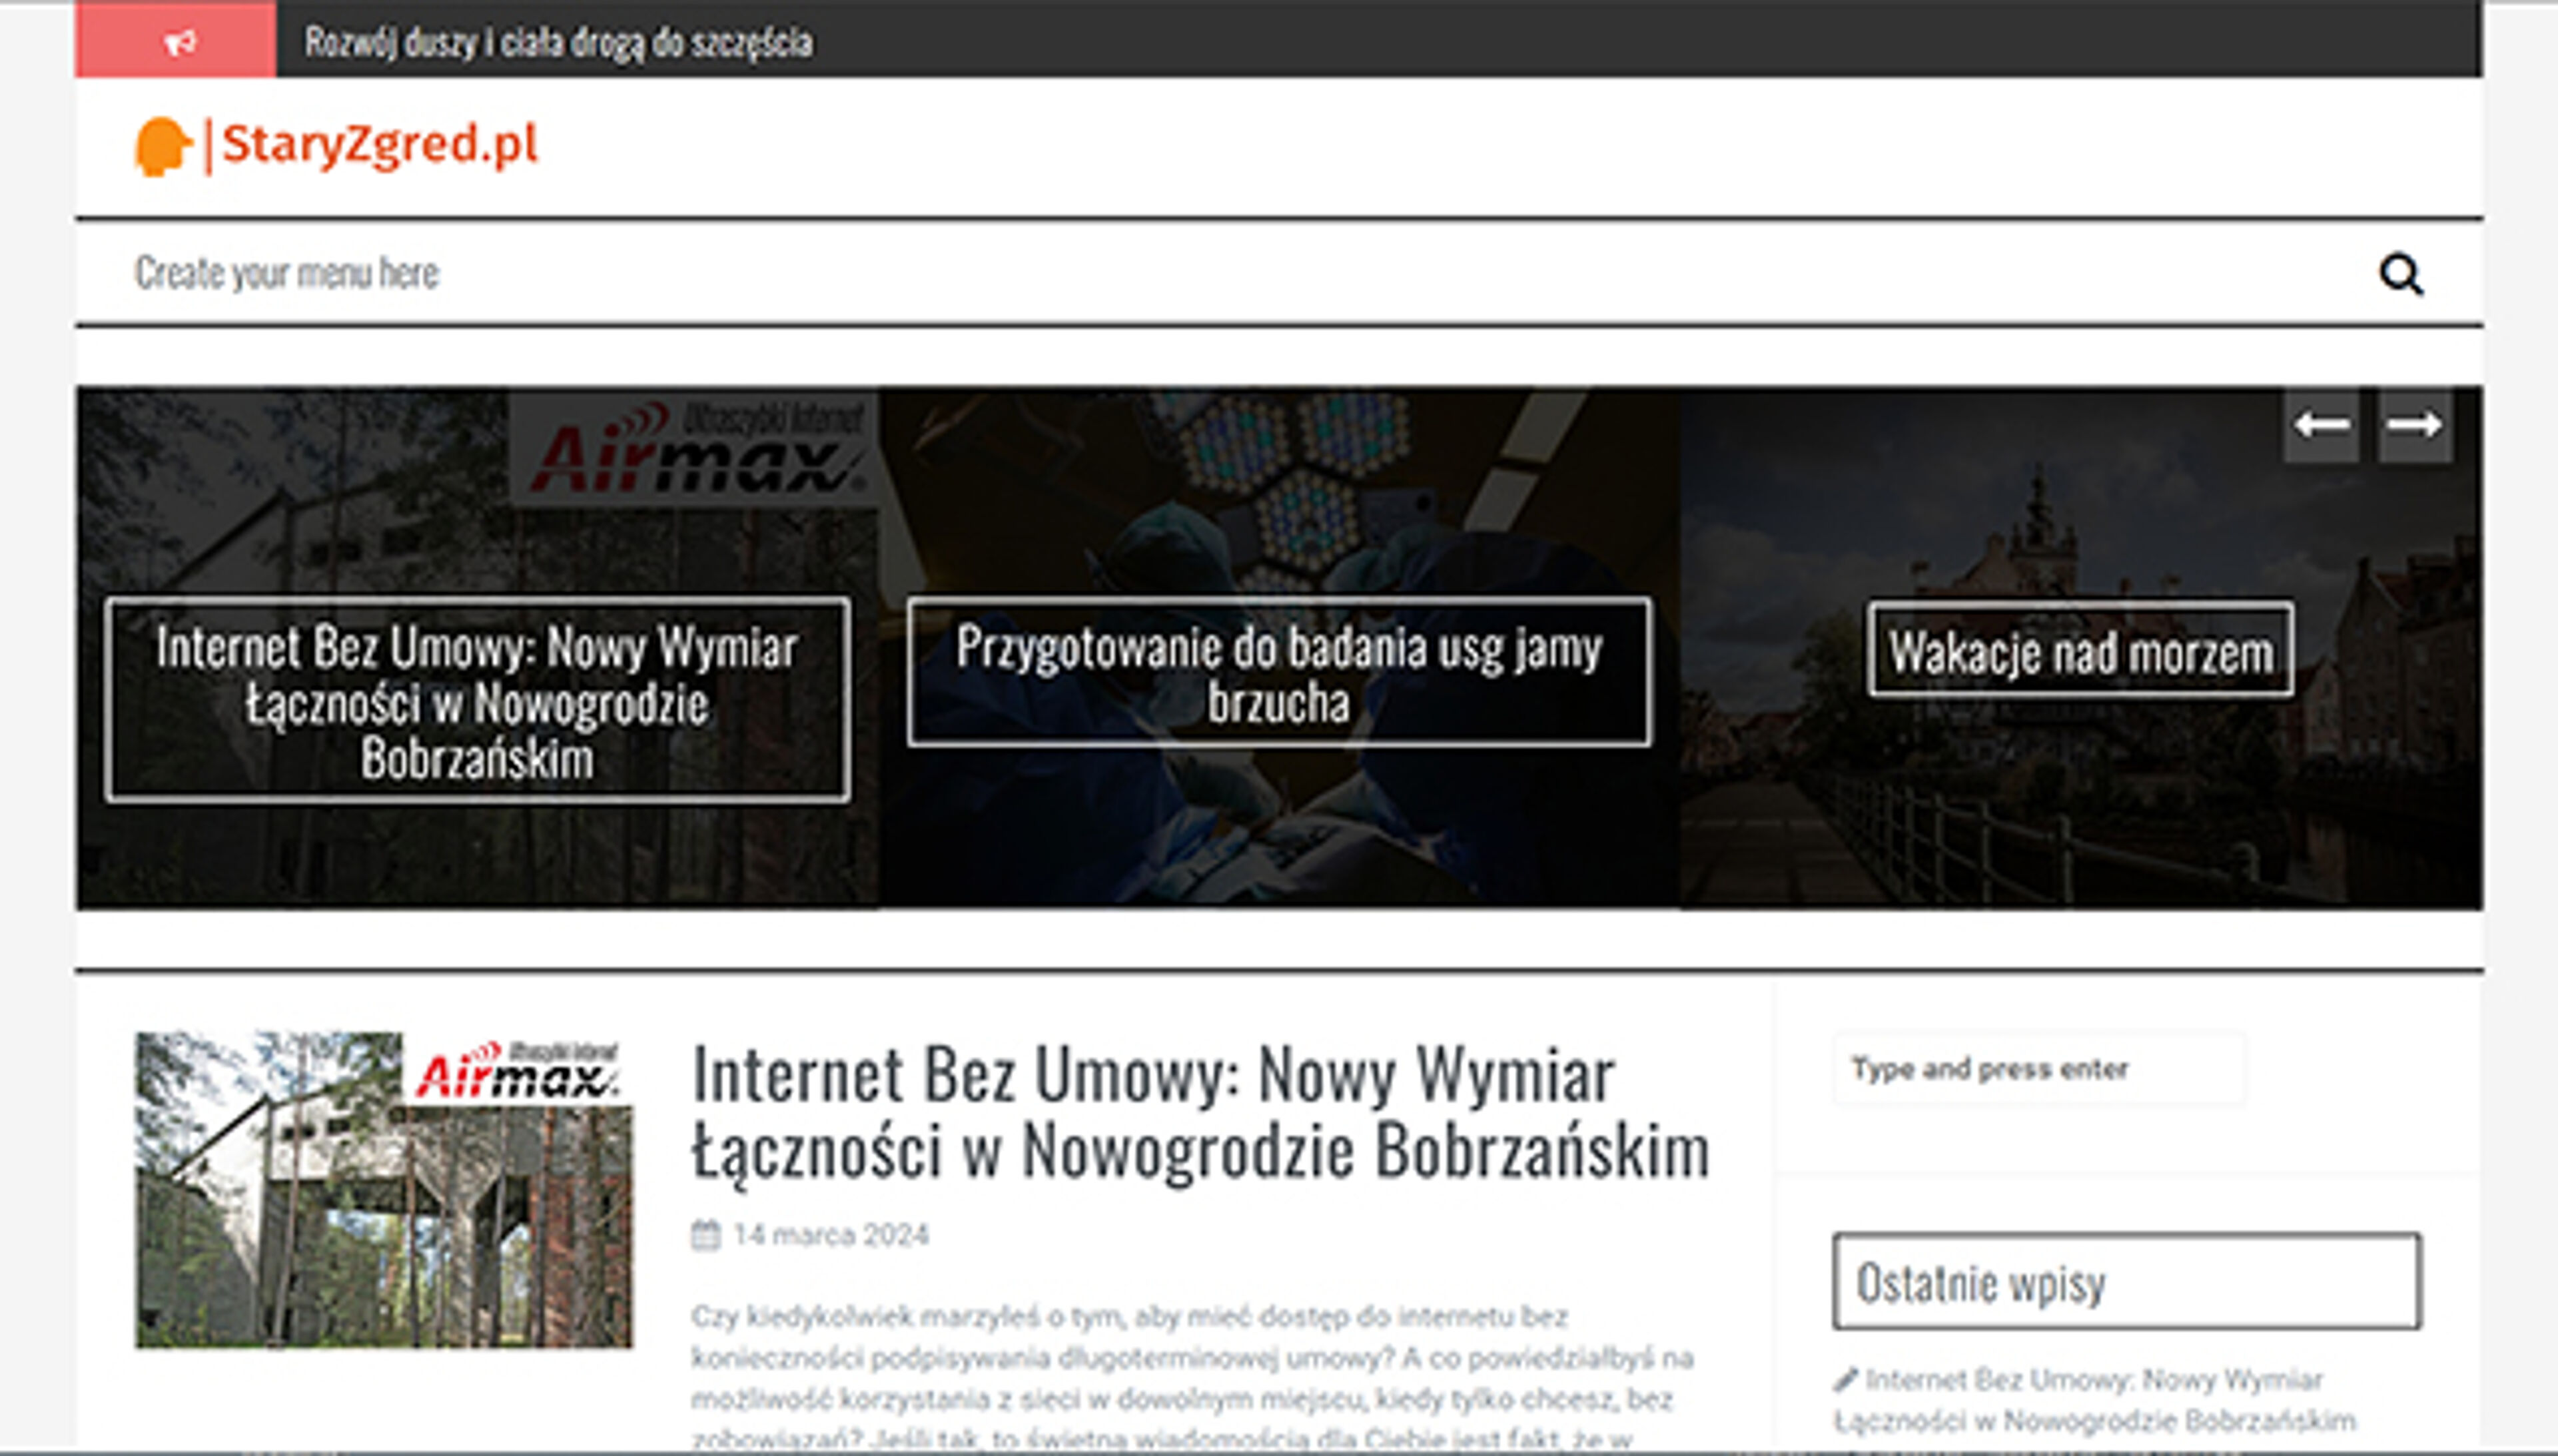
Task: Open 'Przygotowanie do badania usg jamy brzucha' slide
Action: coord(1280,676)
